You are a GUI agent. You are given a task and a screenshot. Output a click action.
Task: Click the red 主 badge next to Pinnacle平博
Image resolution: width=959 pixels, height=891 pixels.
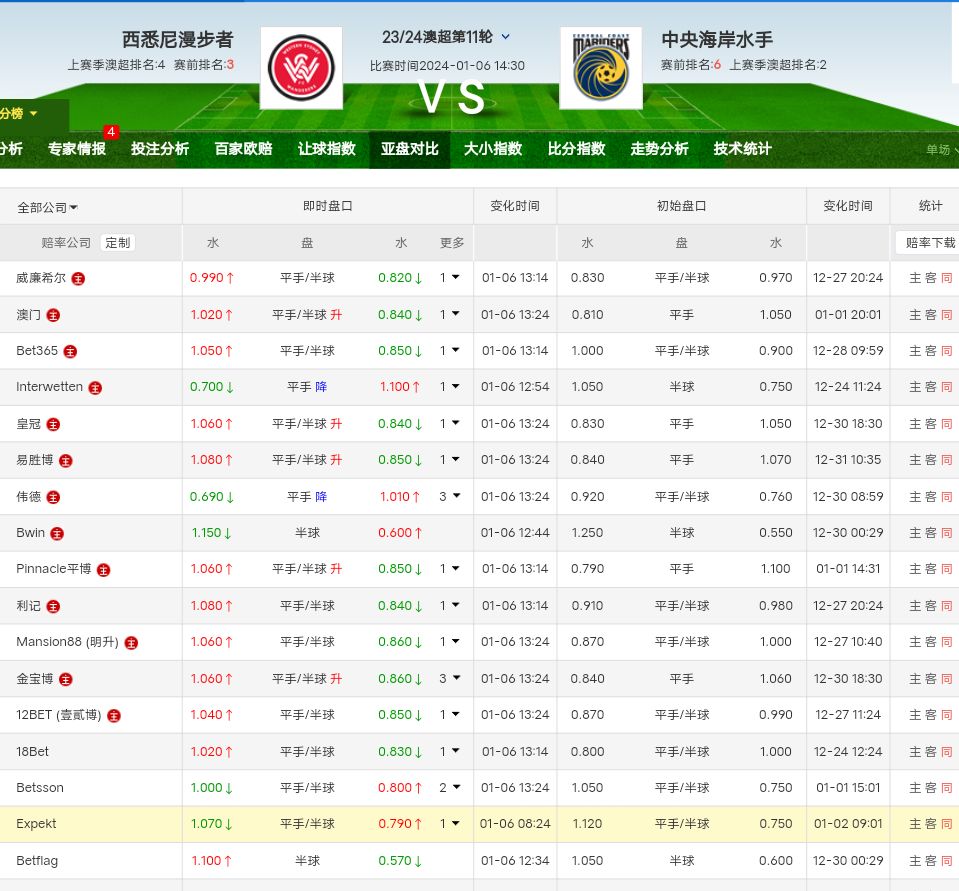[103, 570]
